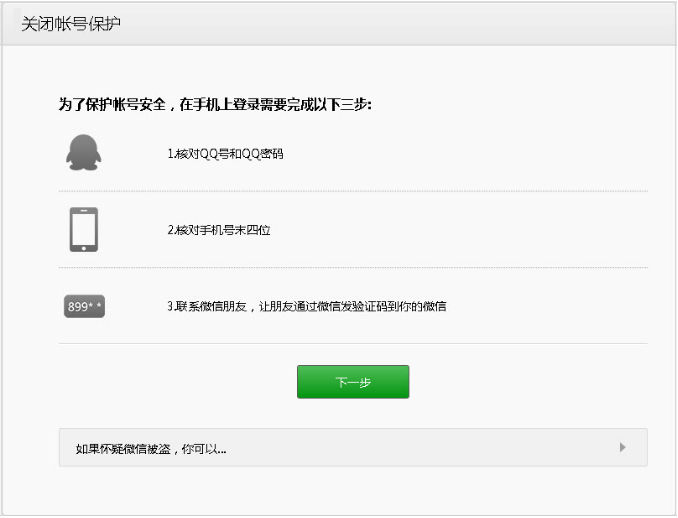Expand the 如果怀疑微信被盗 panel
Image resolution: width=678 pixels, height=518 pixels.
point(353,448)
